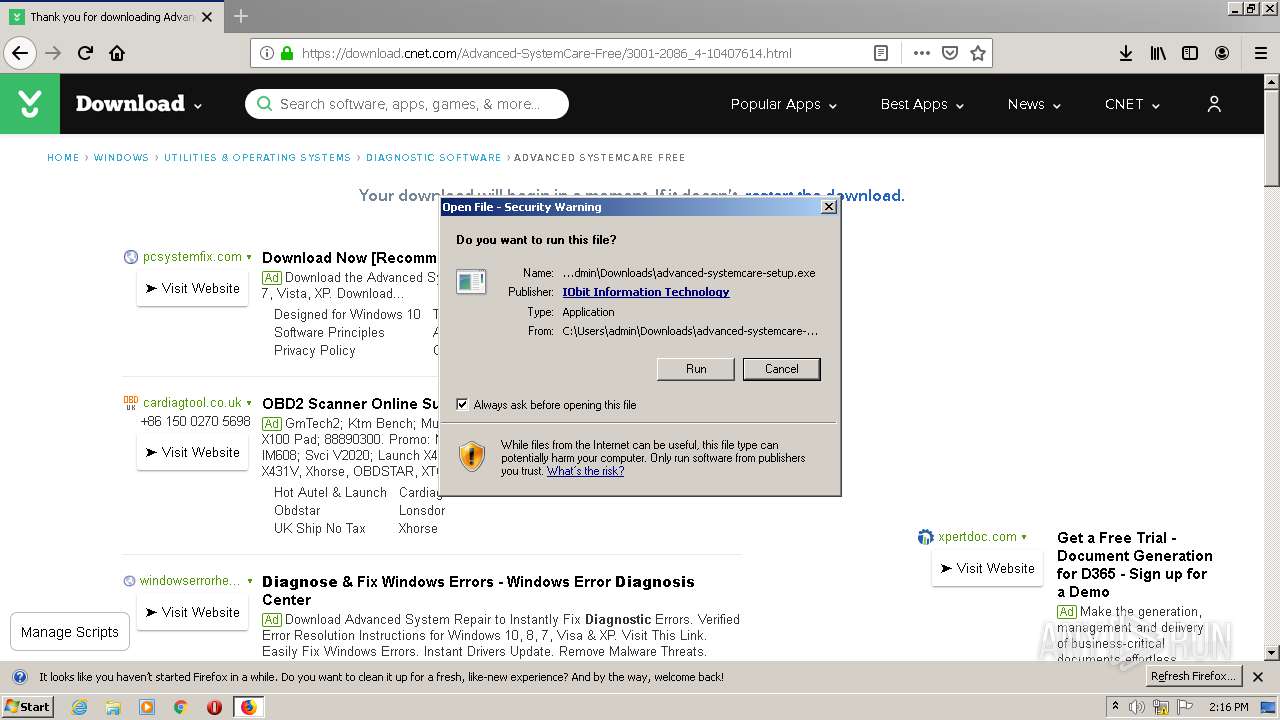Go to HOME breadcrumb
This screenshot has height=720, width=1280.
click(x=63, y=157)
